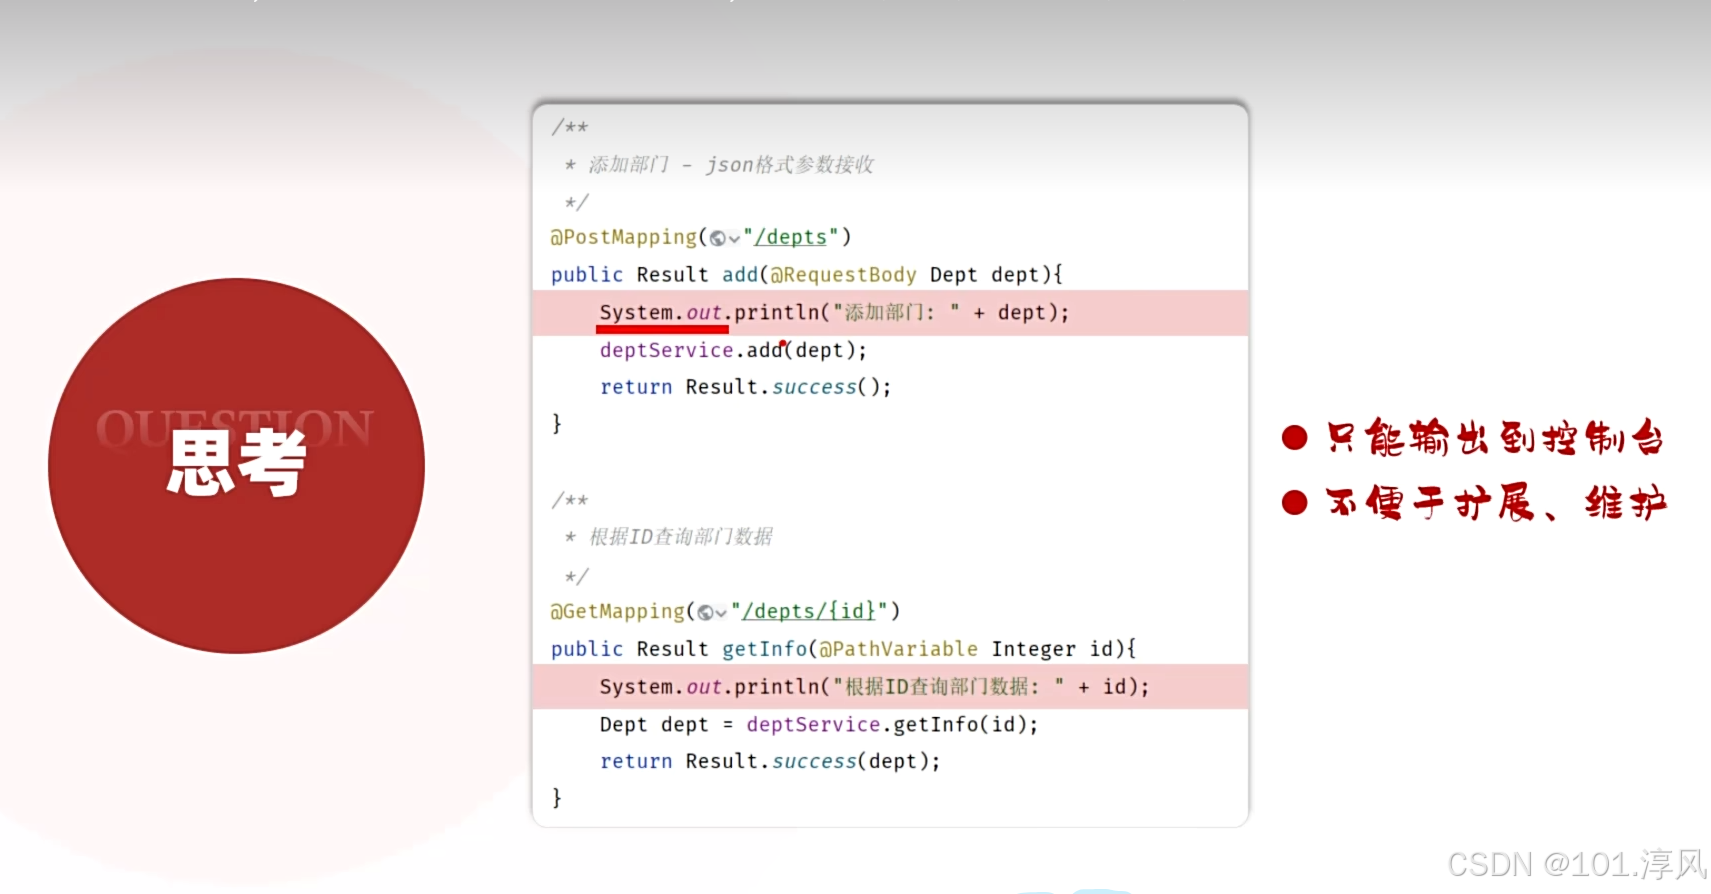1711x894 pixels.
Task: Click "Dept dept = deptService.getInfo(id);" line
Action: (x=819, y=724)
